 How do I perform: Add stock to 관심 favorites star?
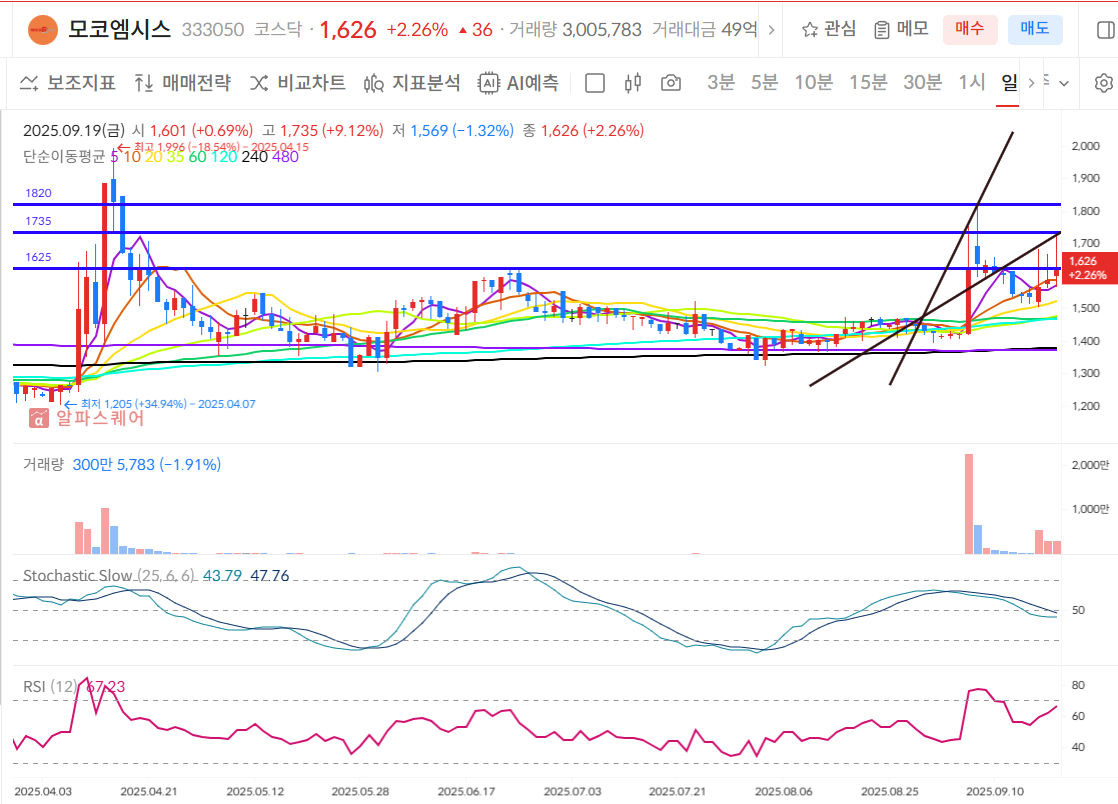[x=829, y=29]
